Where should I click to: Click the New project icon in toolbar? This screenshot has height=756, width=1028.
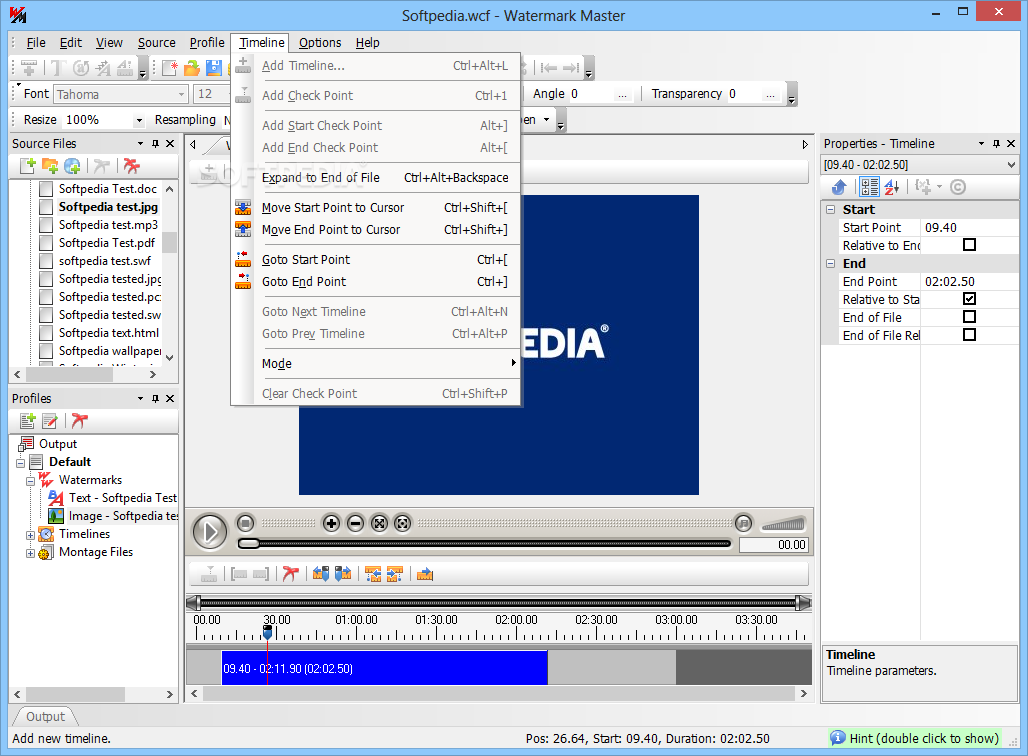pyautogui.click(x=169, y=68)
